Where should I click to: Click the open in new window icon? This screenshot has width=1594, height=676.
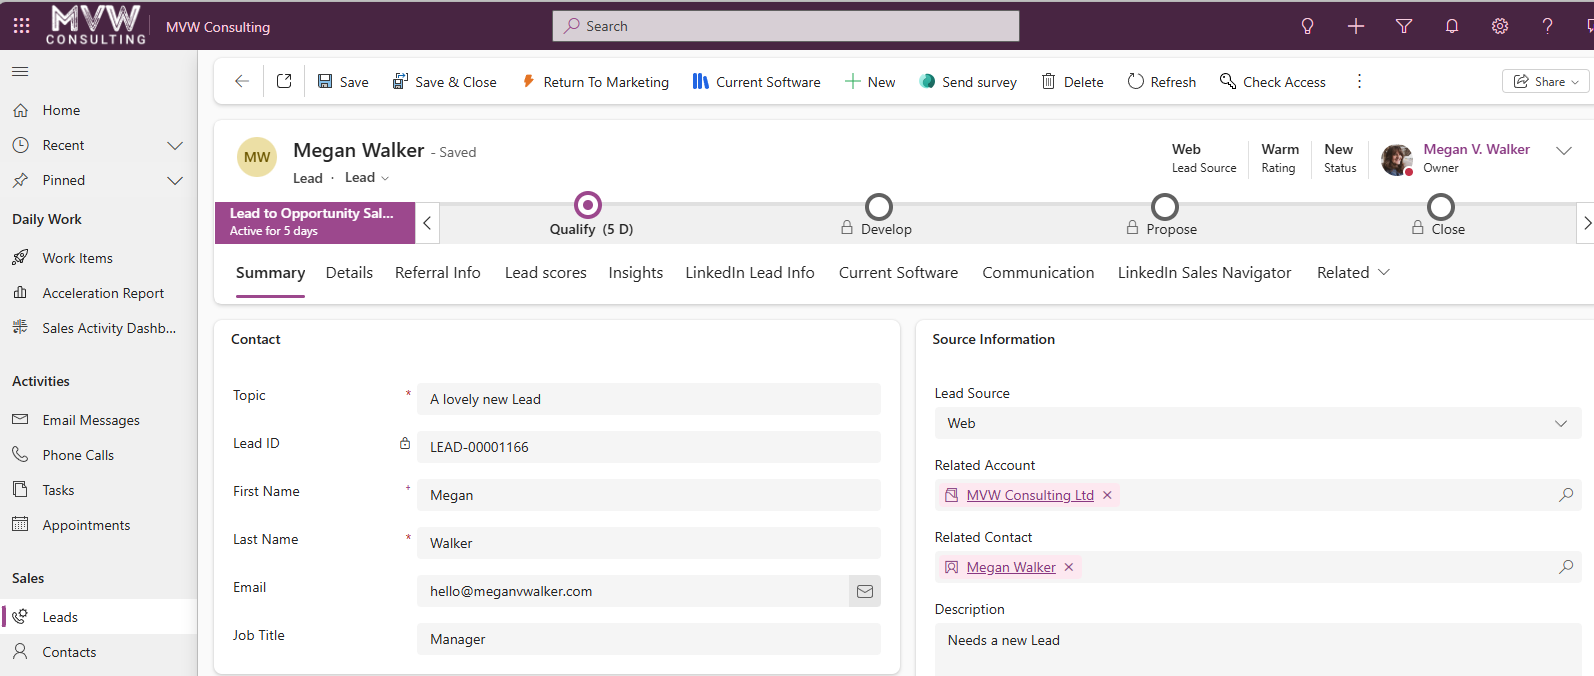point(284,81)
